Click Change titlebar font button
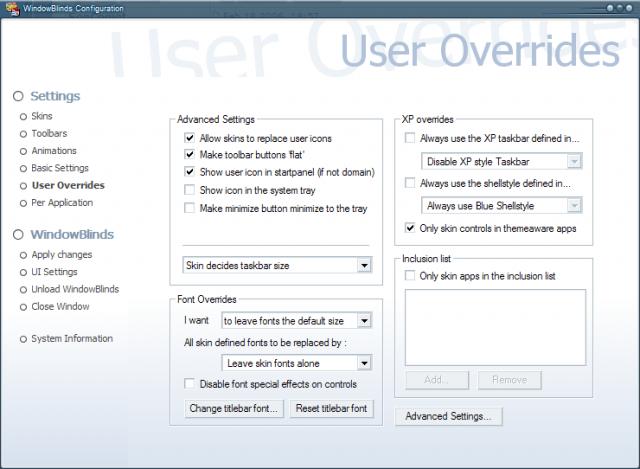Screen dimensions: 640x469 pyautogui.click(x=233, y=409)
